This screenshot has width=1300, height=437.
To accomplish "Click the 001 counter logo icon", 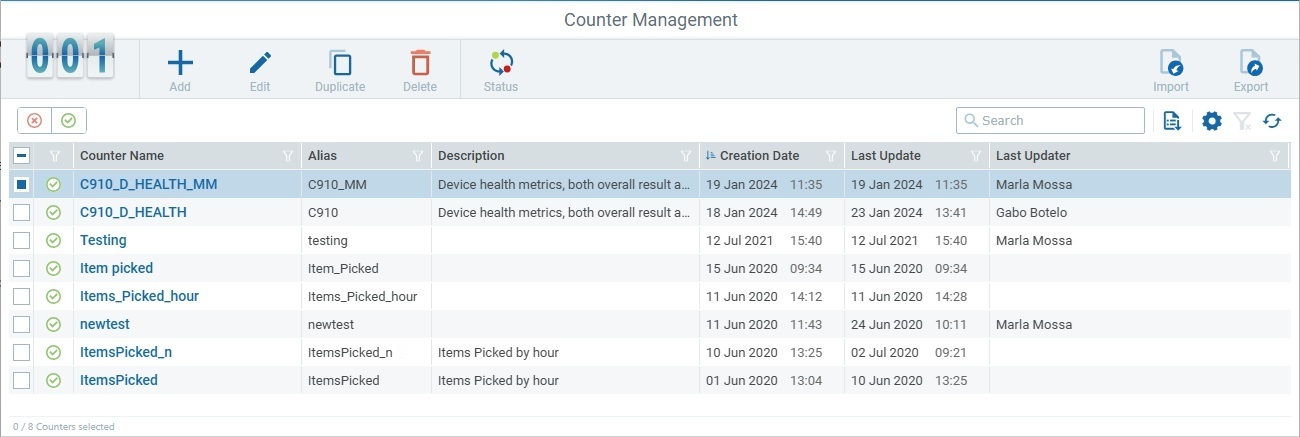I will click(x=70, y=56).
